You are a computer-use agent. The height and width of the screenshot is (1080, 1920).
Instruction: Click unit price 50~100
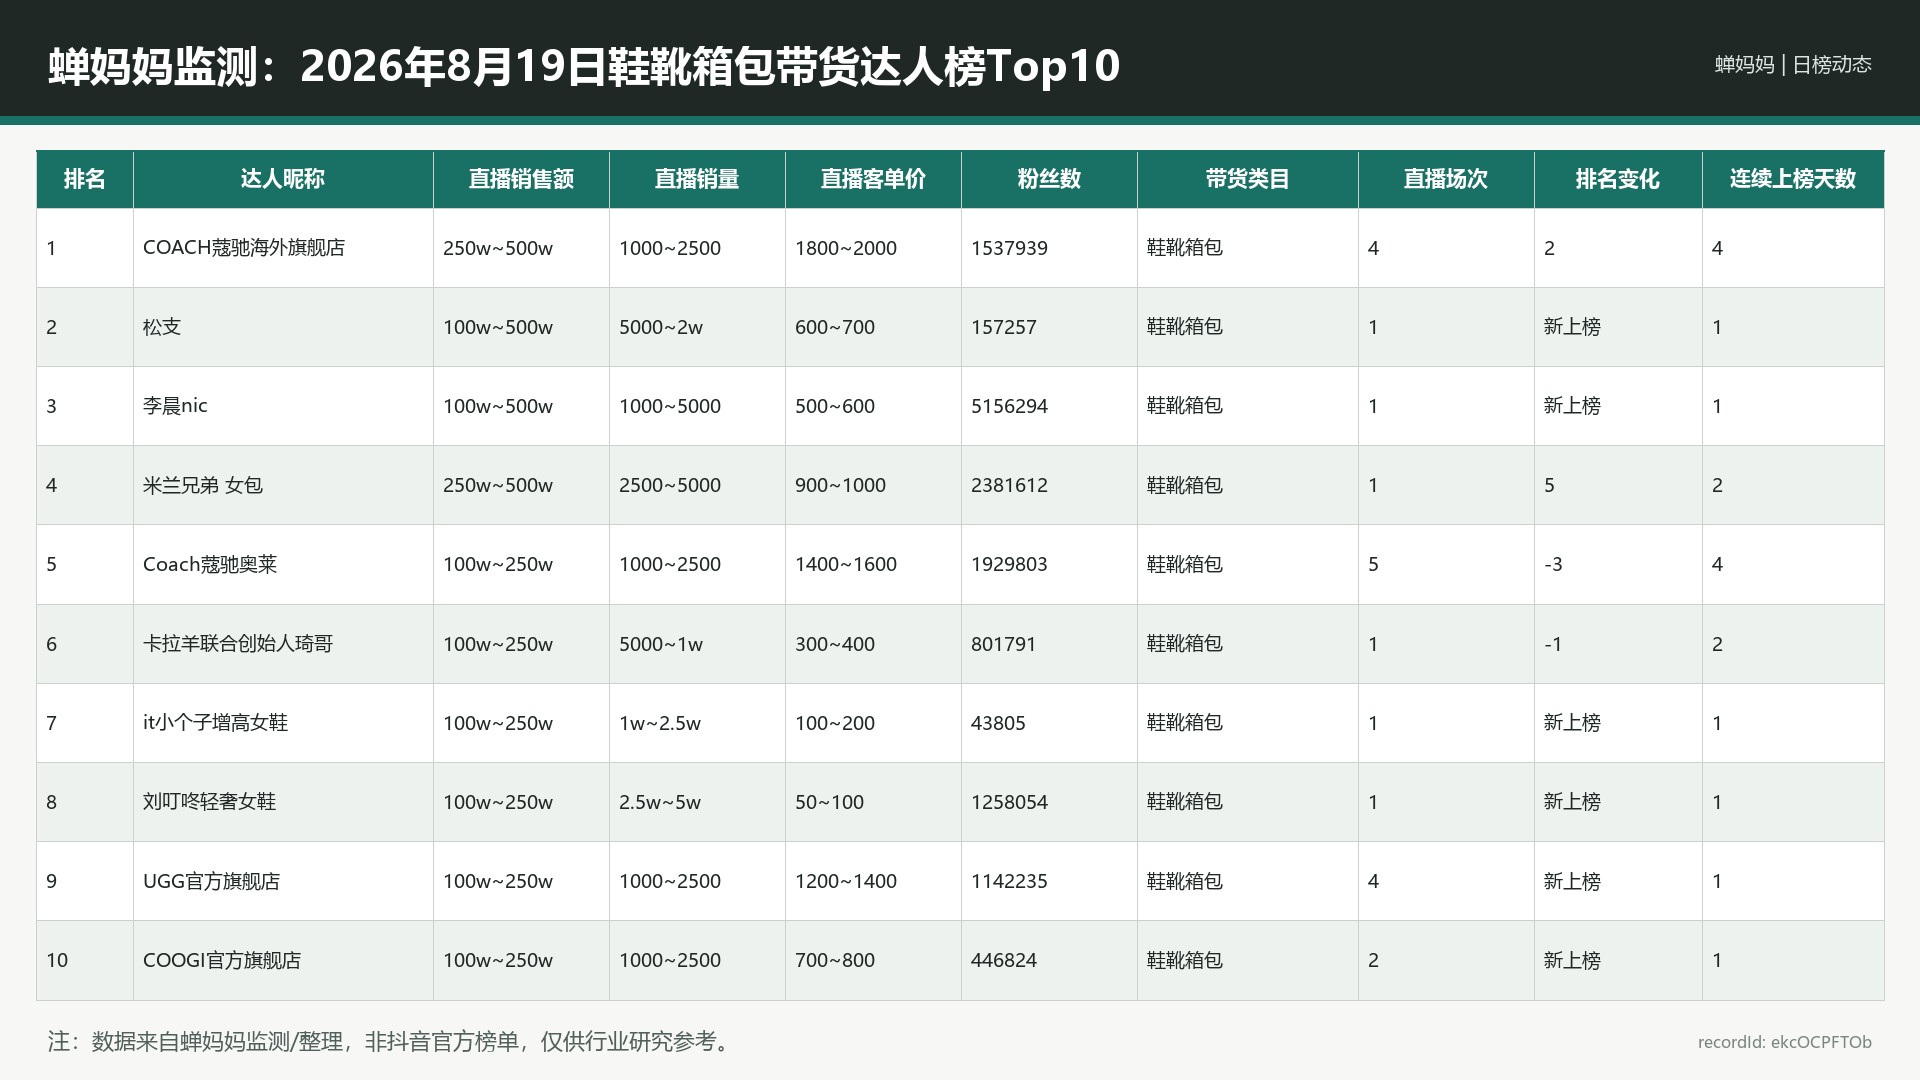click(x=829, y=802)
